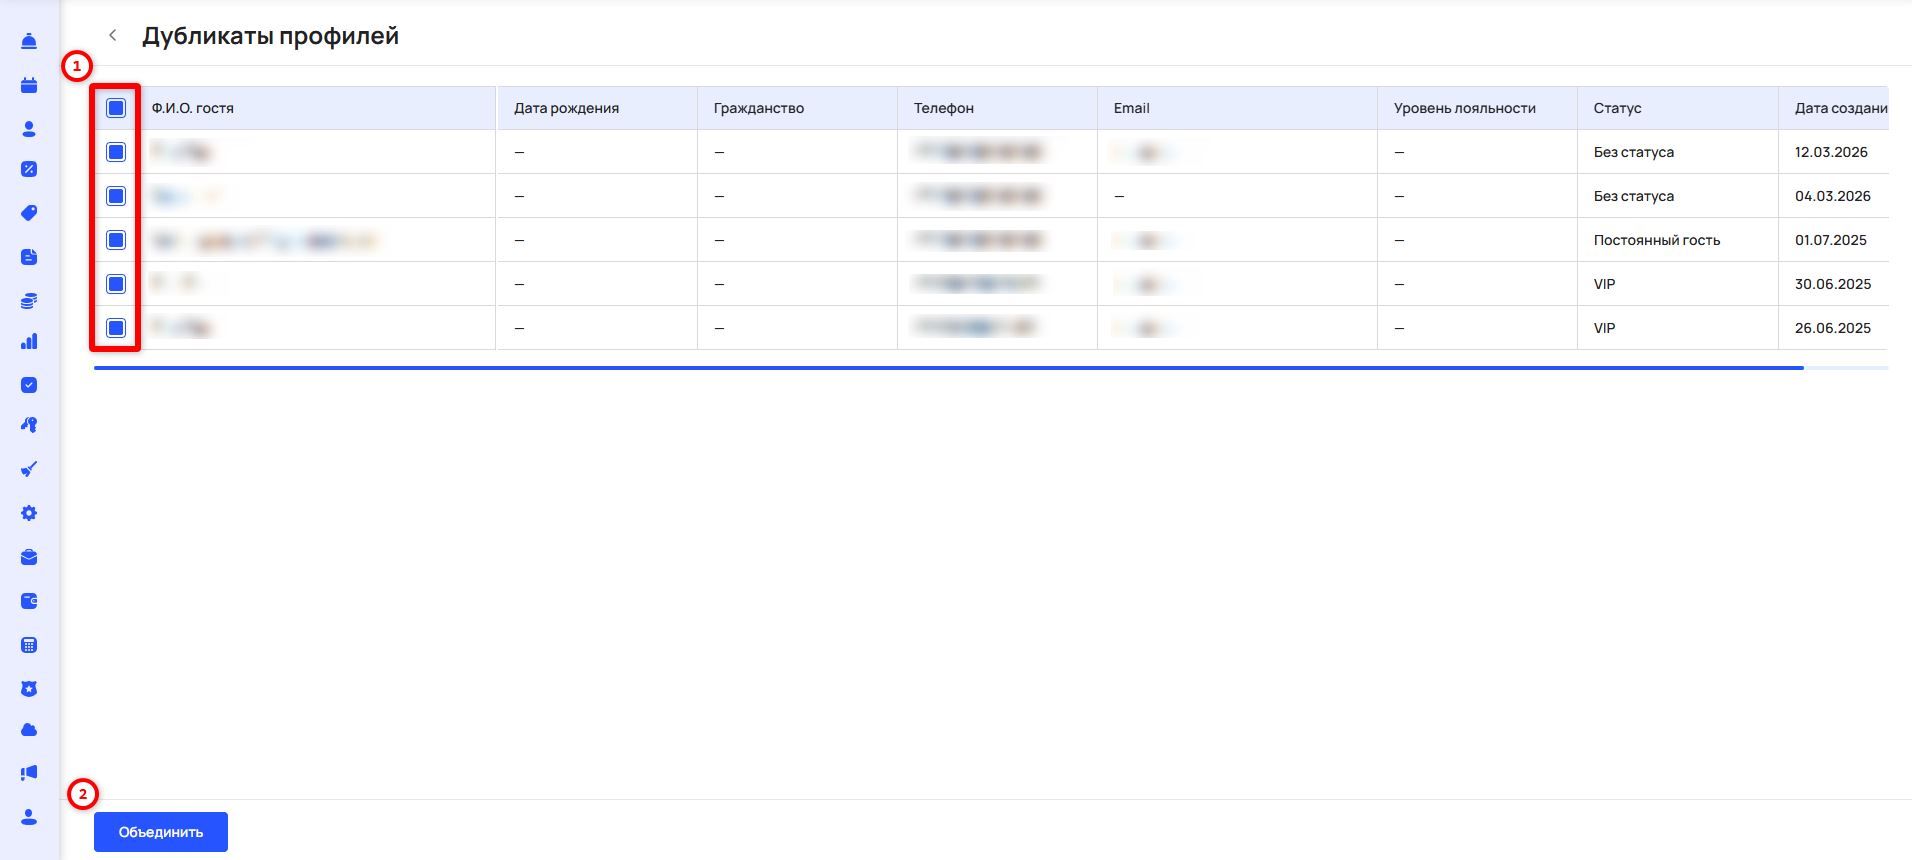Open the price tag icon in sidebar
This screenshot has width=1912, height=860.
[29, 213]
